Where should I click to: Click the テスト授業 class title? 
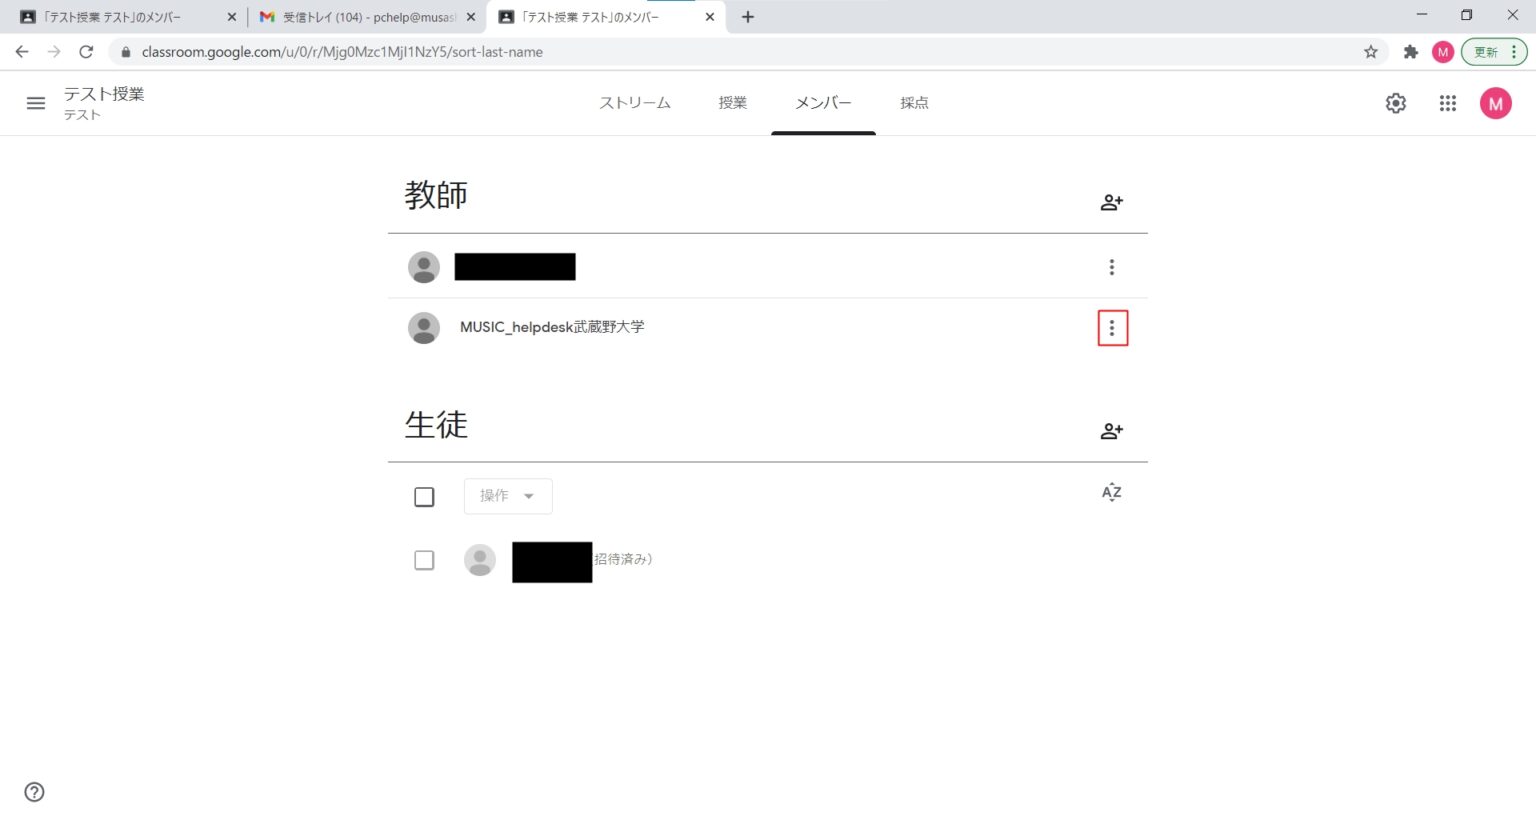click(x=104, y=94)
